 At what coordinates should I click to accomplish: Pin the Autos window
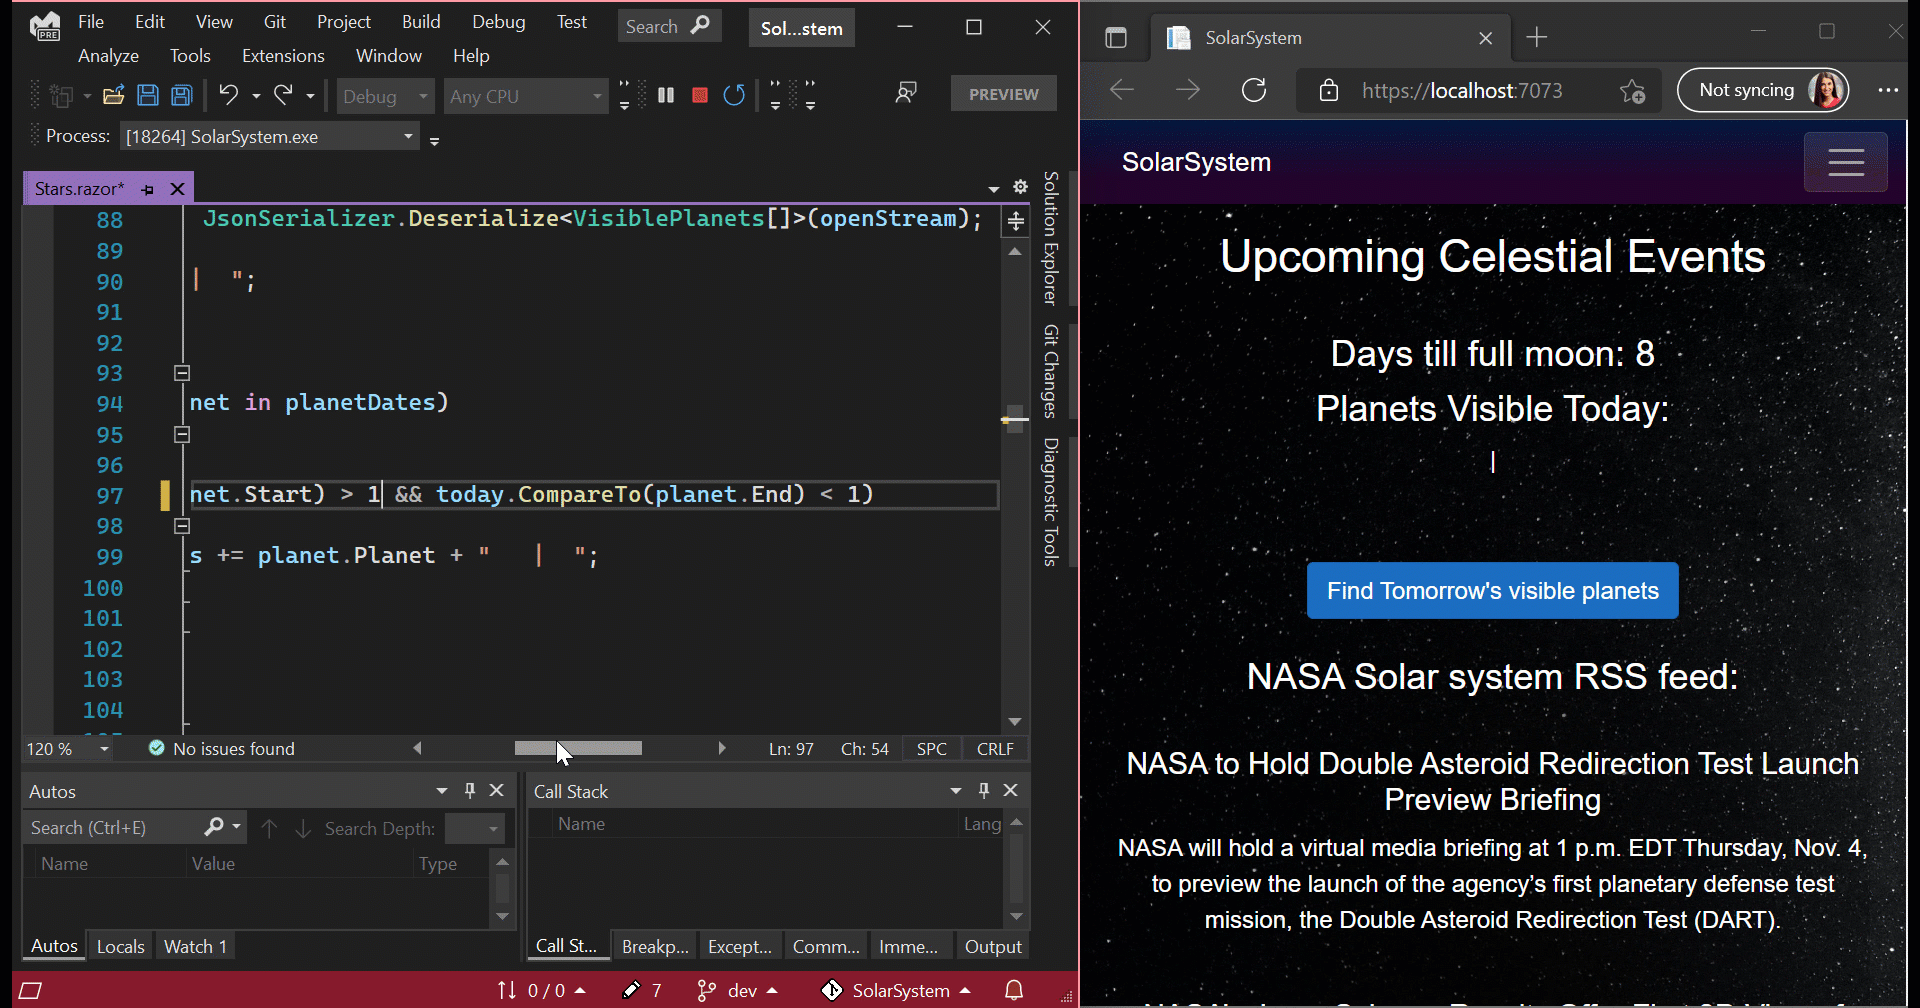469,790
